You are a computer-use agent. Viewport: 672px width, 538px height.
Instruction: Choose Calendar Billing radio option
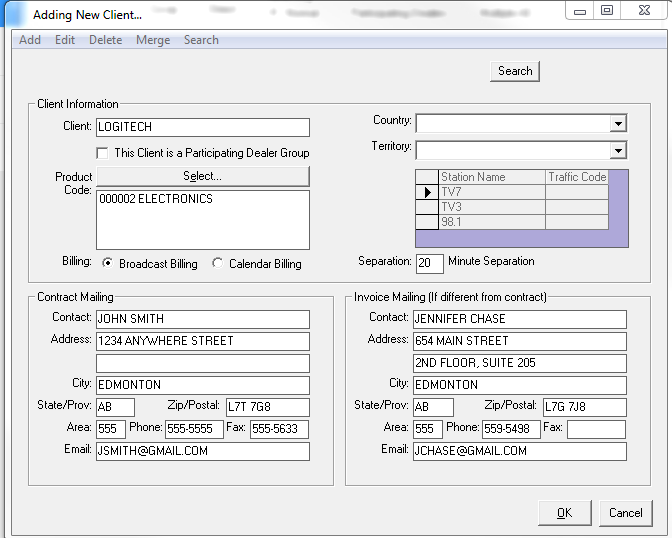218,264
